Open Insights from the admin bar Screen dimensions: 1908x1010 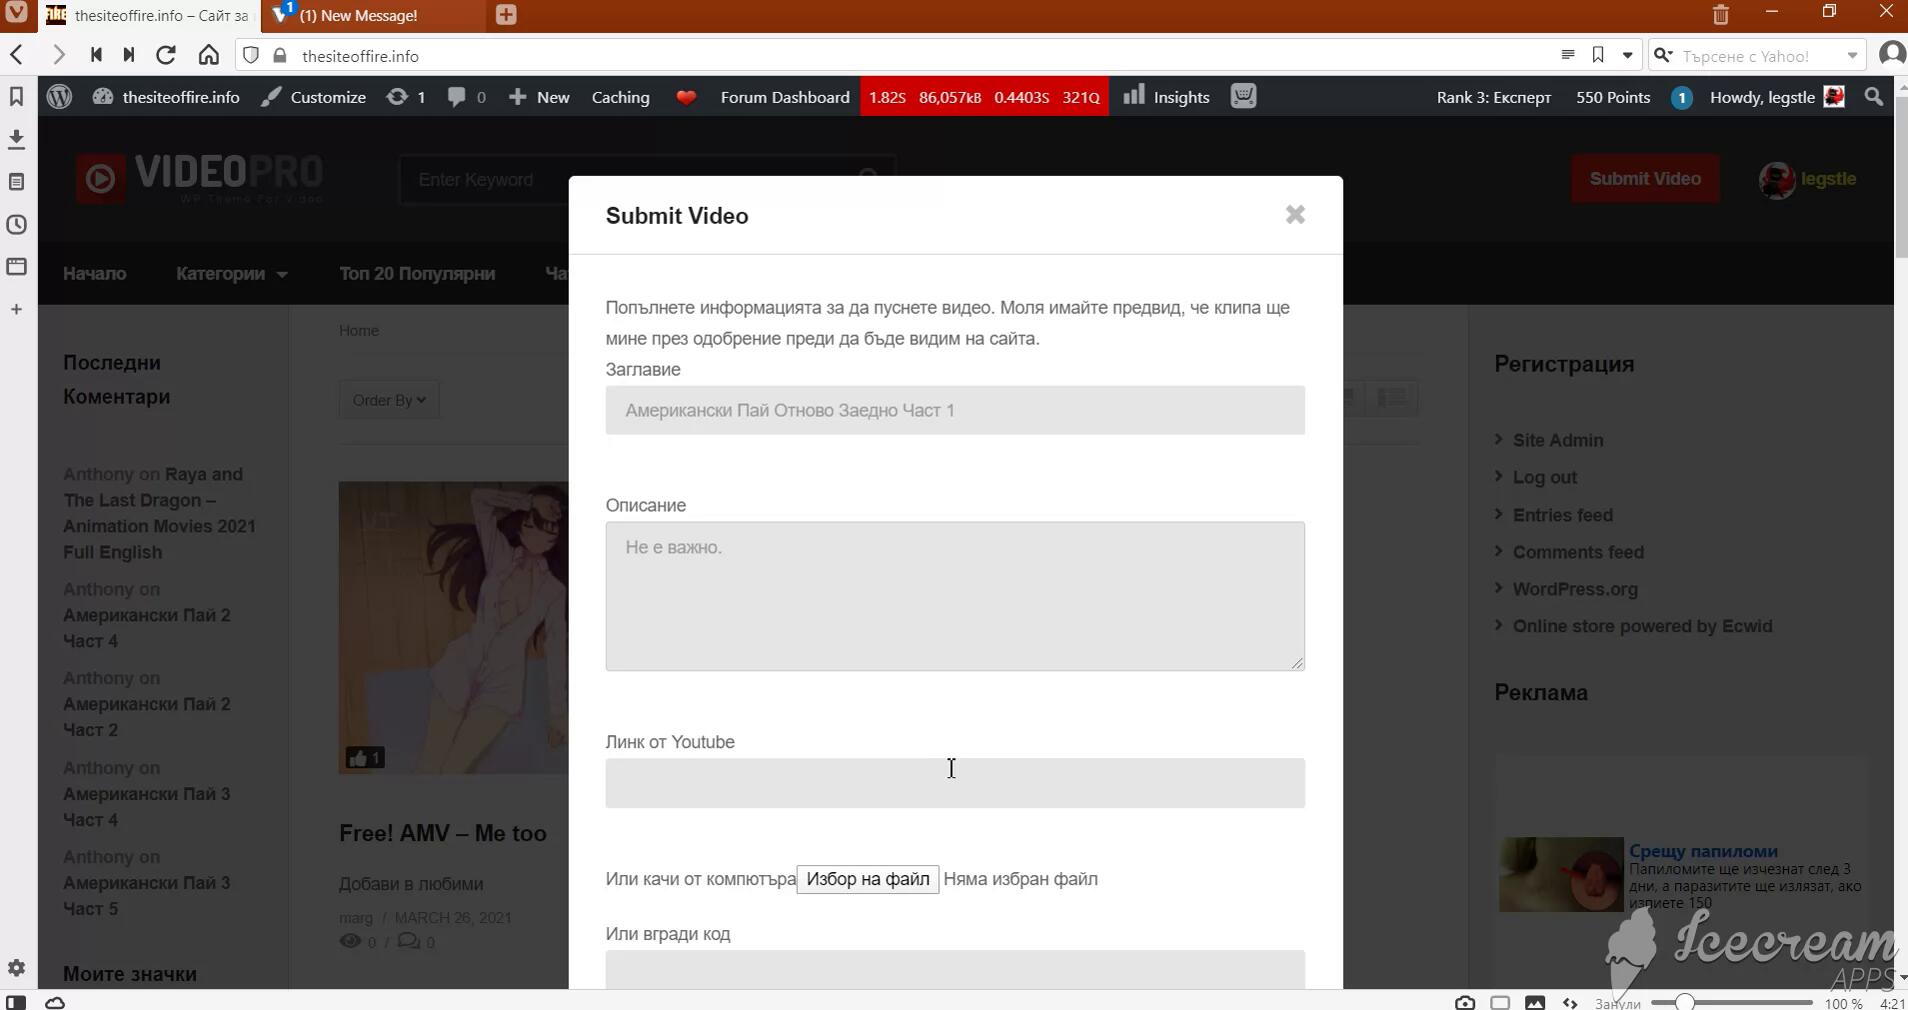point(1167,97)
